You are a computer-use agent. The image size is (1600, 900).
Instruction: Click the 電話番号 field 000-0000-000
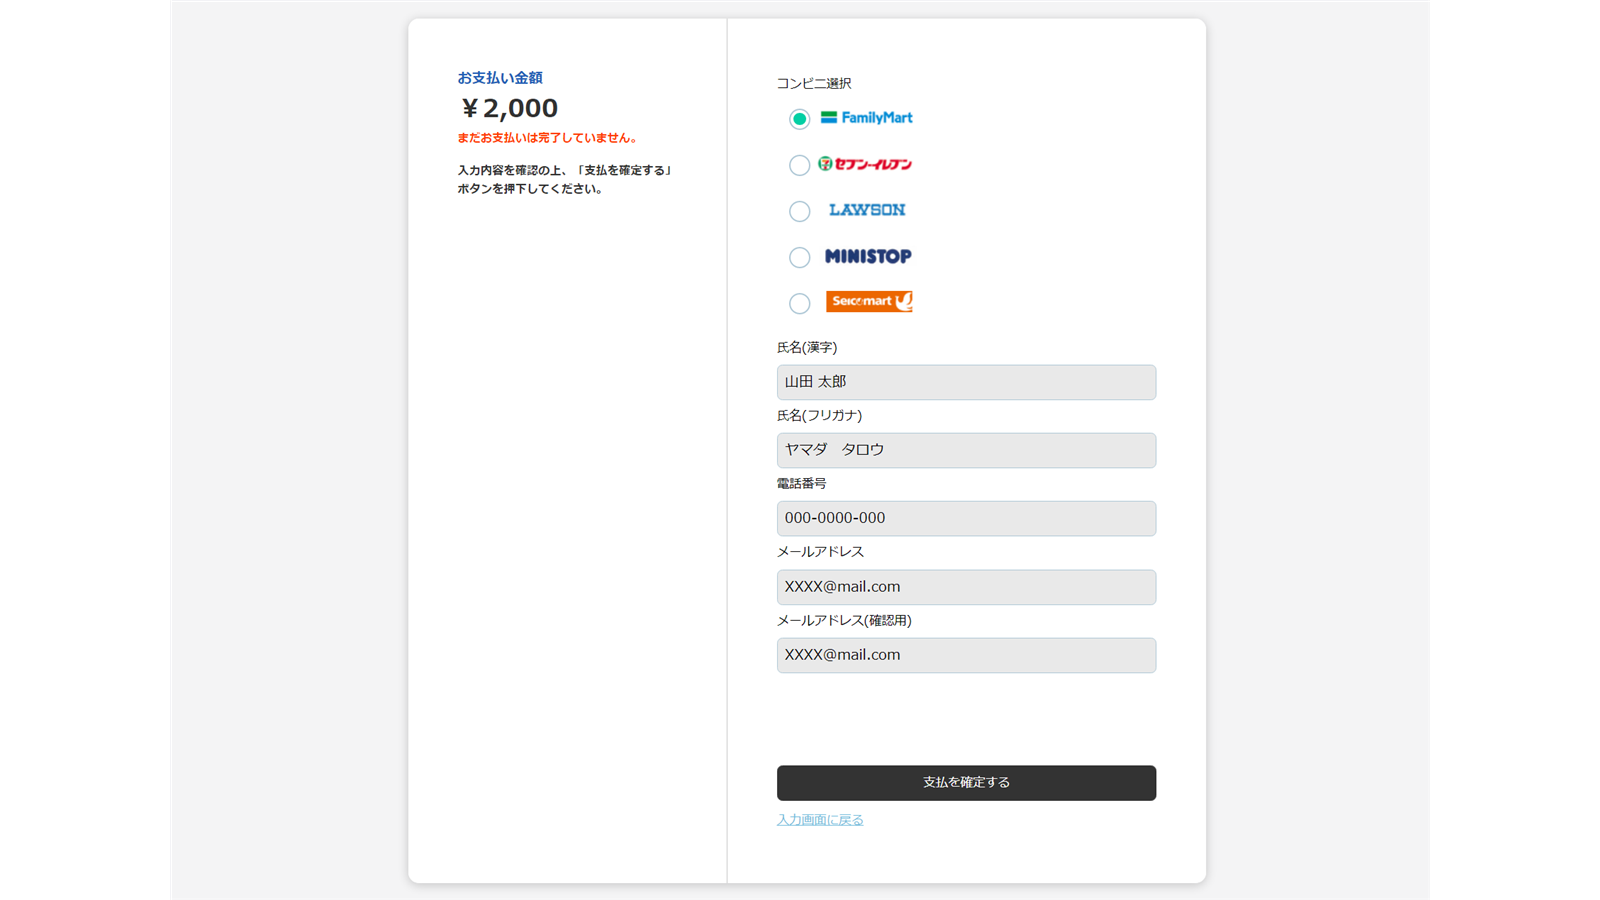click(966, 518)
